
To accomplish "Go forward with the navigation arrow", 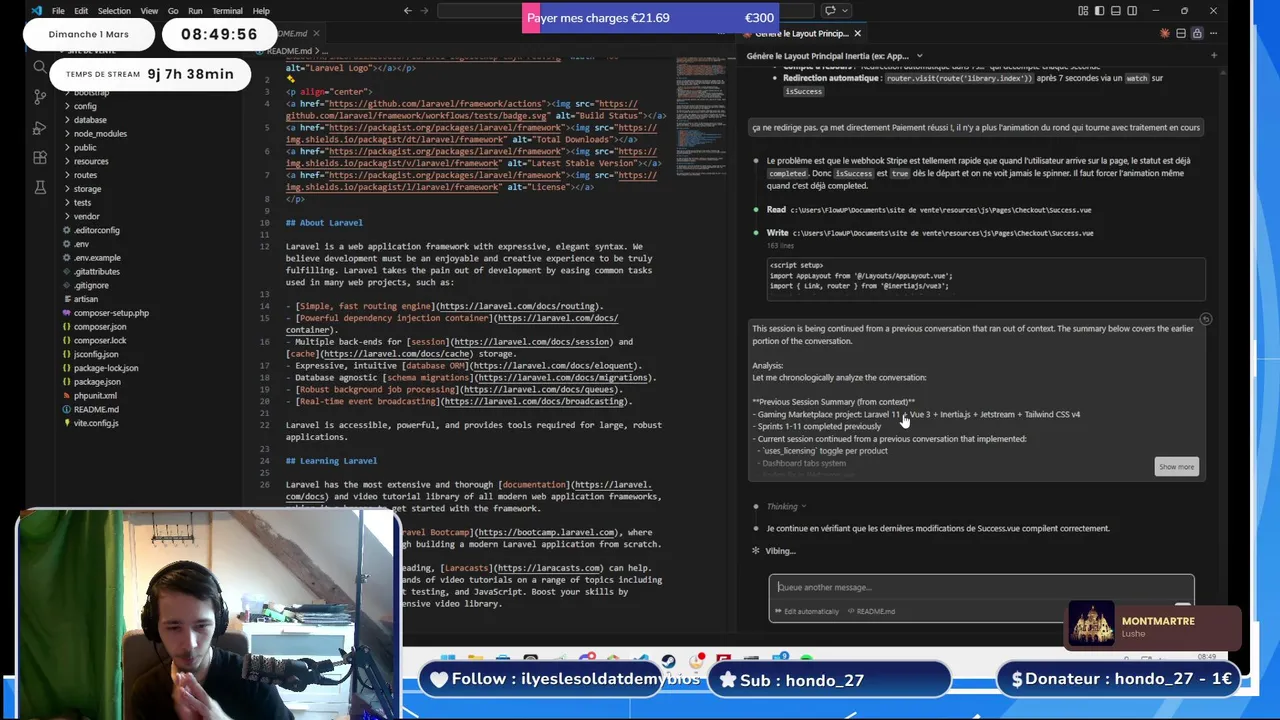I will point(424,11).
